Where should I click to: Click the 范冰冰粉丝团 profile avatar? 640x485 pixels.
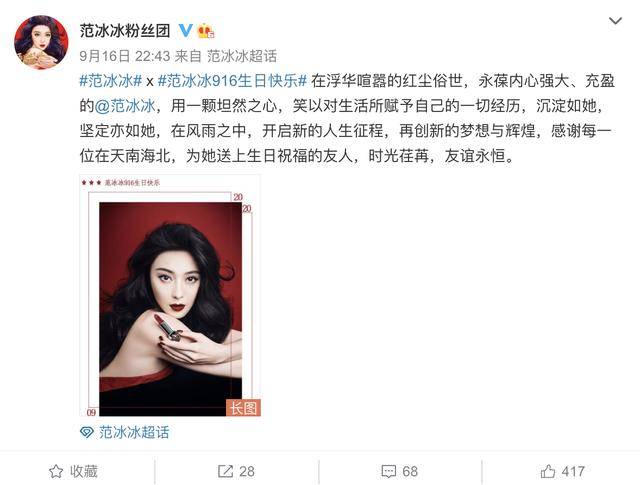(41, 42)
